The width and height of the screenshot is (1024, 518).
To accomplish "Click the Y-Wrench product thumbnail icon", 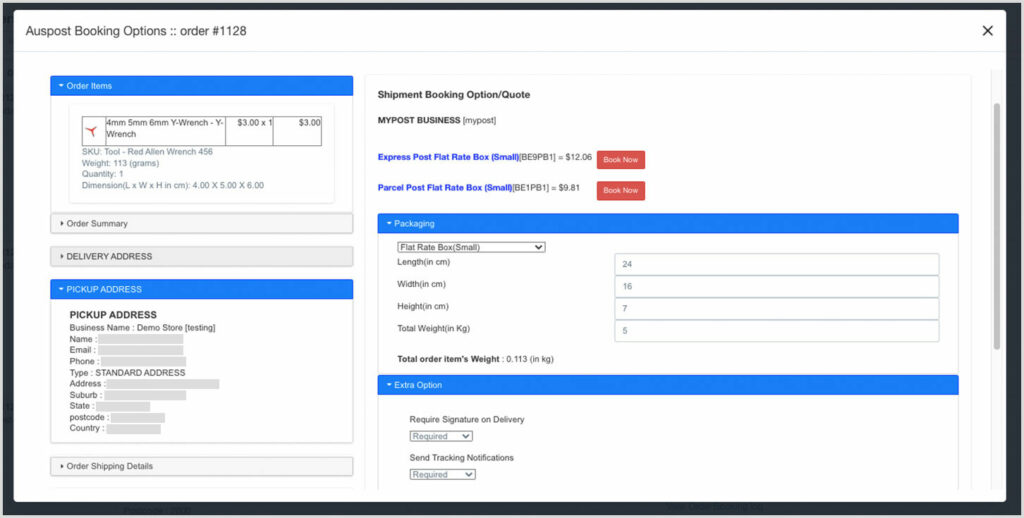I will pyautogui.click(x=92, y=131).
